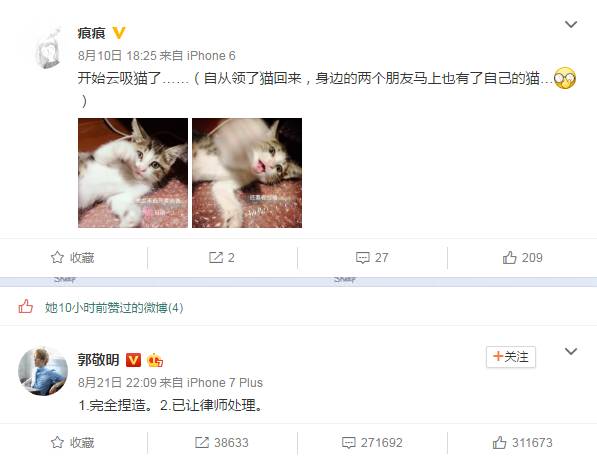Expand the chevron menu on 痕痕's post

coord(571,24)
